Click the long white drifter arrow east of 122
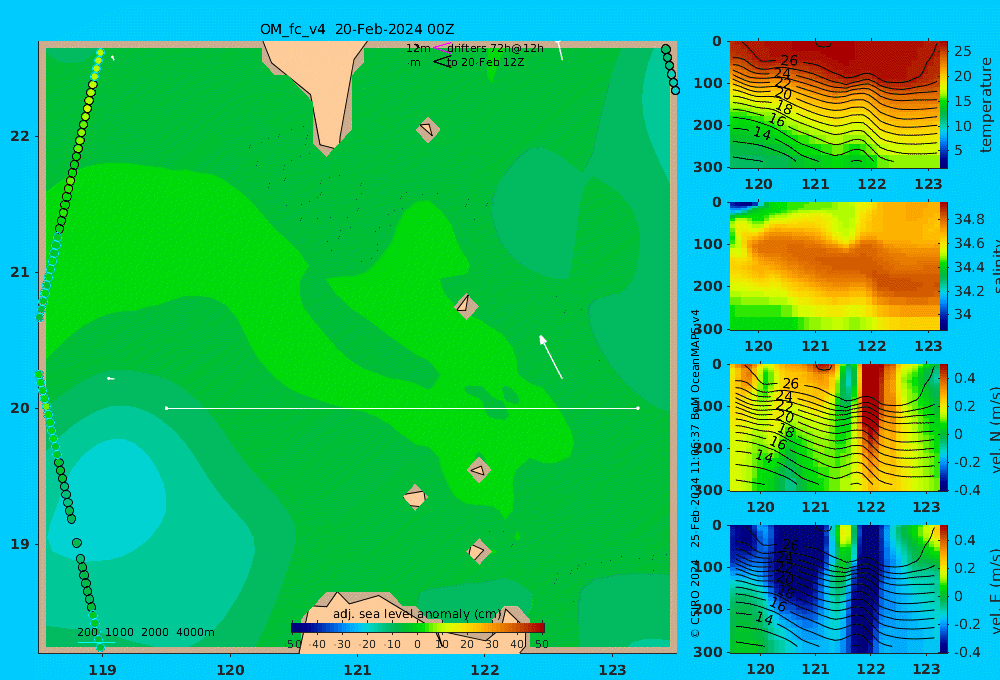 550,357
